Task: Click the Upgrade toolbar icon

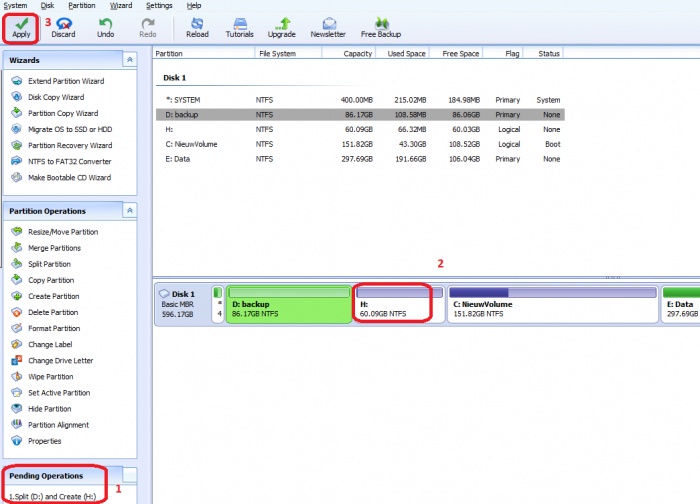Action: (282, 23)
